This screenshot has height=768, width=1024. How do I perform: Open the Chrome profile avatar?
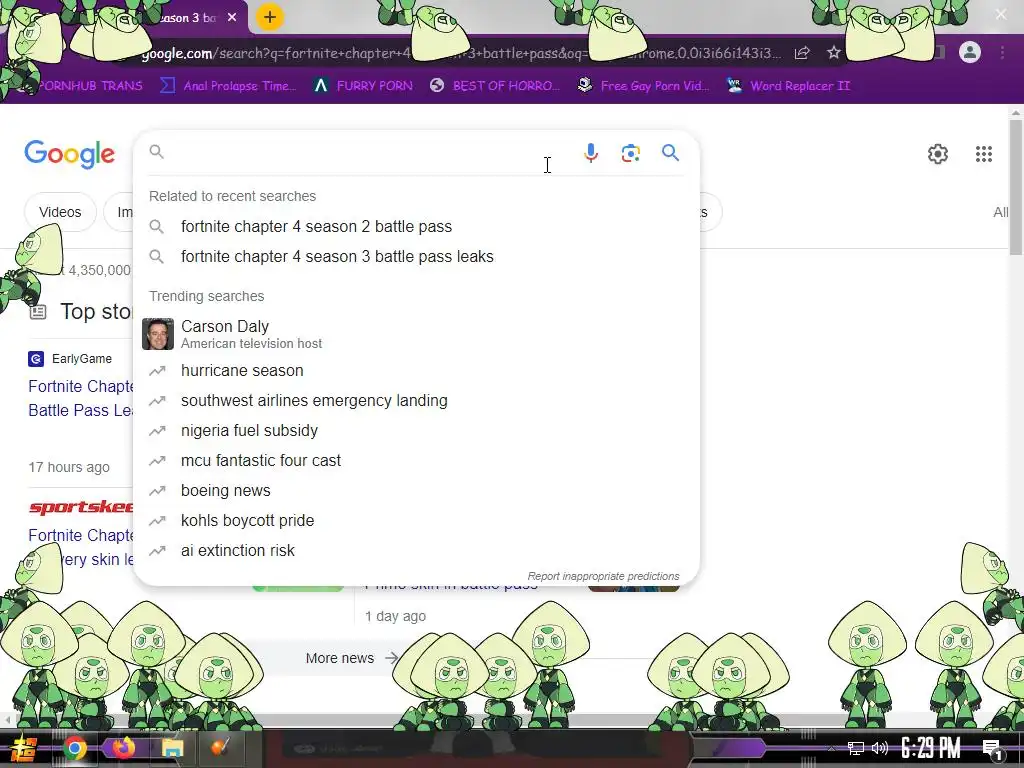coord(970,52)
